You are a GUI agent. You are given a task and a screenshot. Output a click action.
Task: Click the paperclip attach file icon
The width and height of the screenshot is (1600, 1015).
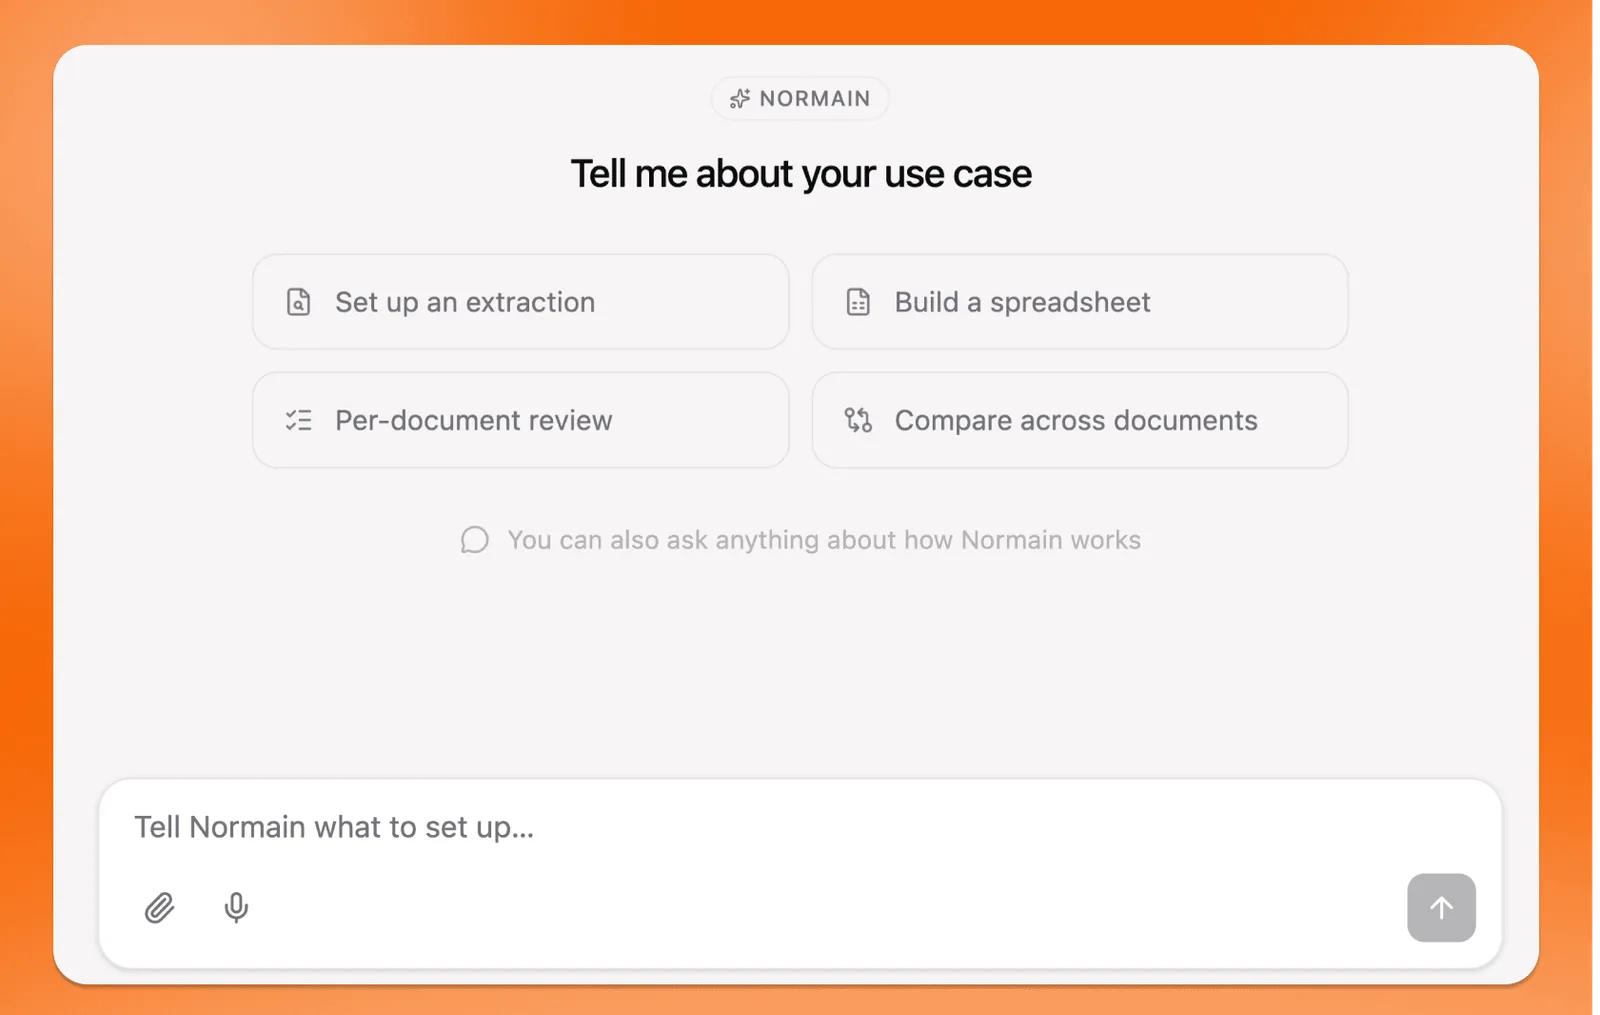(x=159, y=908)
